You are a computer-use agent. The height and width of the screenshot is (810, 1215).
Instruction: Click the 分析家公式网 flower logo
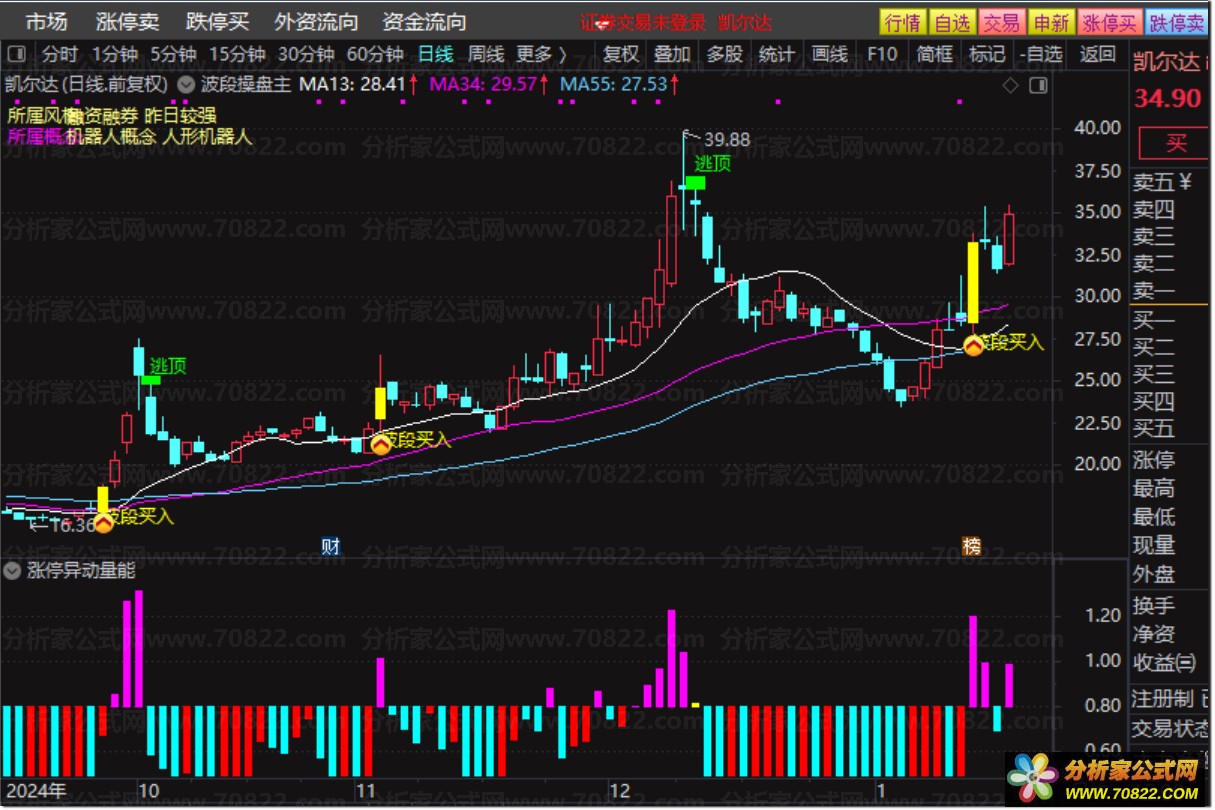click(1033, 778)
